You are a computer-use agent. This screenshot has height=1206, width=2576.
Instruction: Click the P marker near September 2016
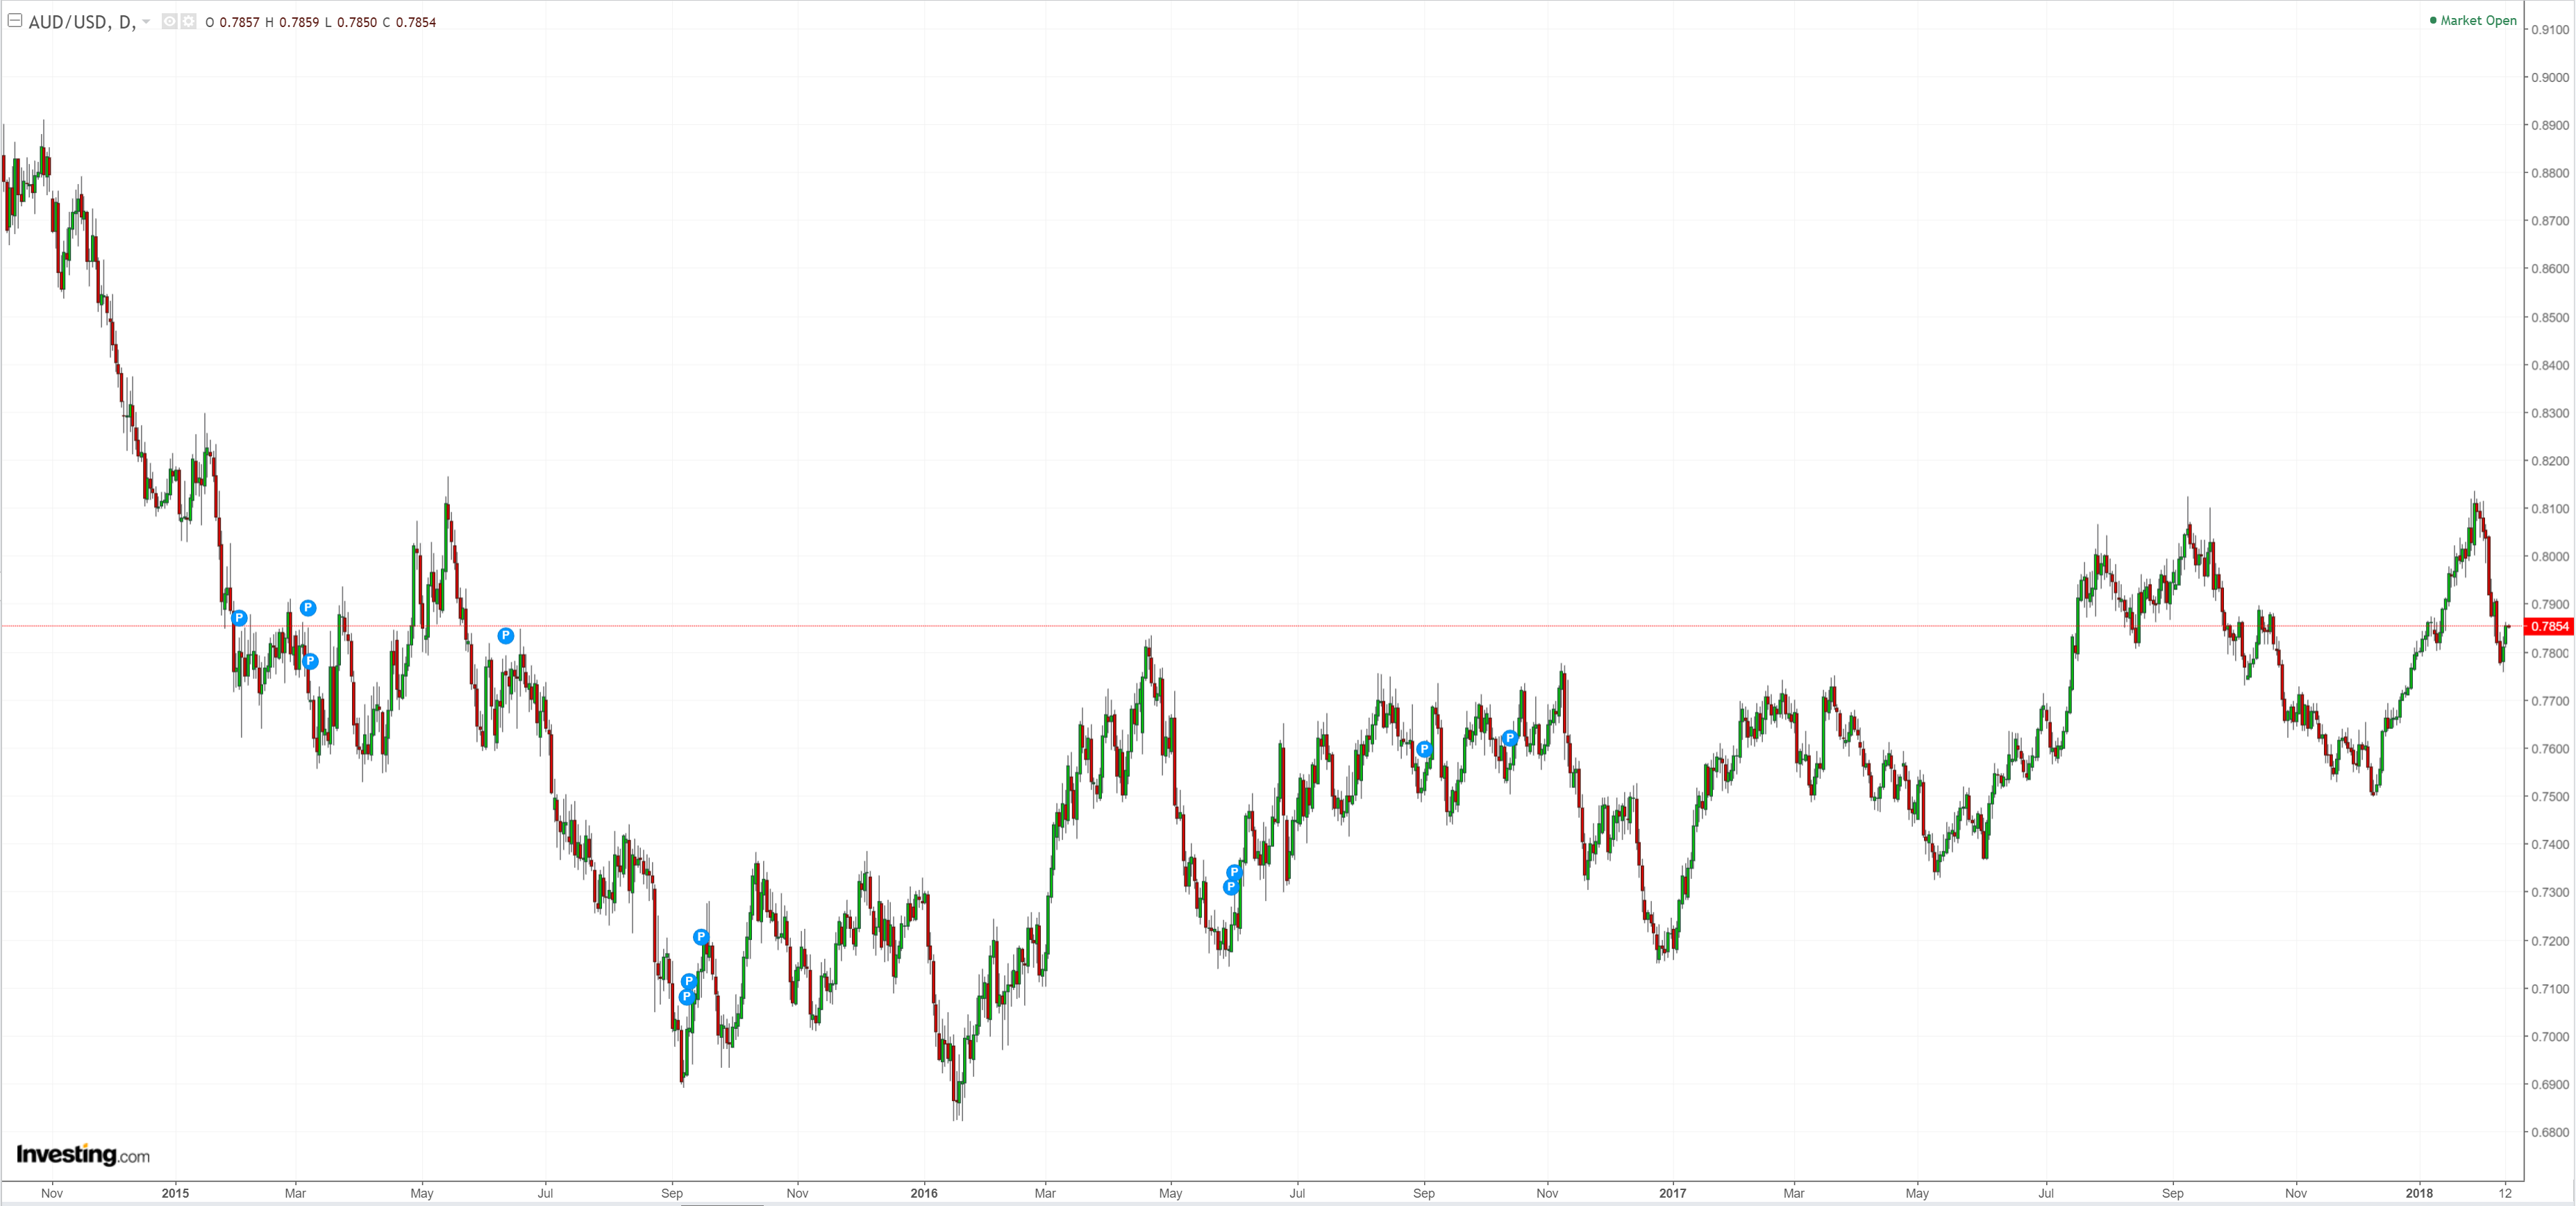coord(1424,749)
